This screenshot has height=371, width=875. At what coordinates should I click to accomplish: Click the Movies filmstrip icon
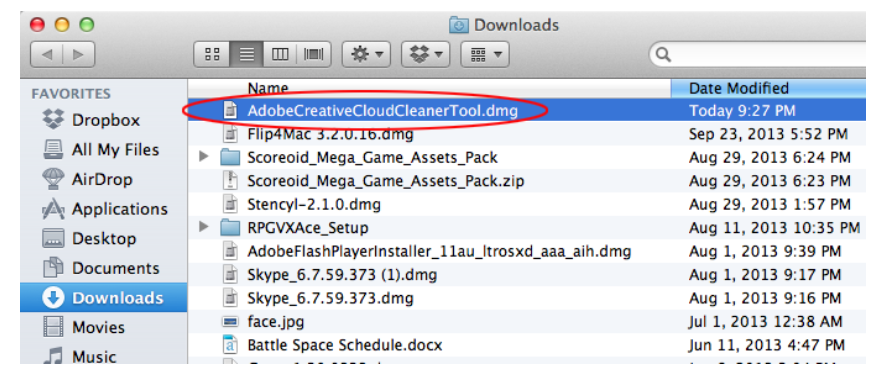[53, 327]
